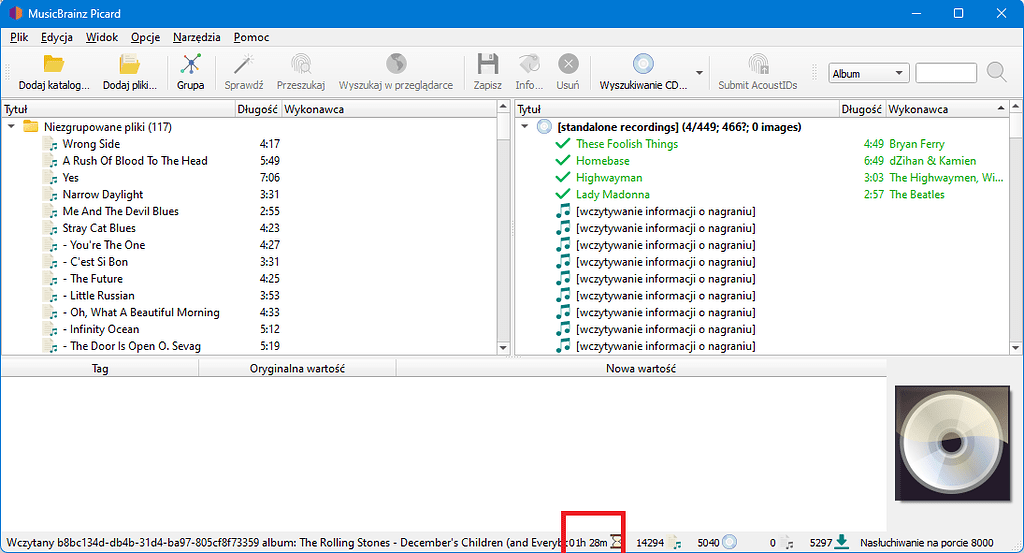The height and width of the screenshot is (553, 1024).
Task: Click the albums count disc icon showing 5040
Action: click(x=729, y=542)
